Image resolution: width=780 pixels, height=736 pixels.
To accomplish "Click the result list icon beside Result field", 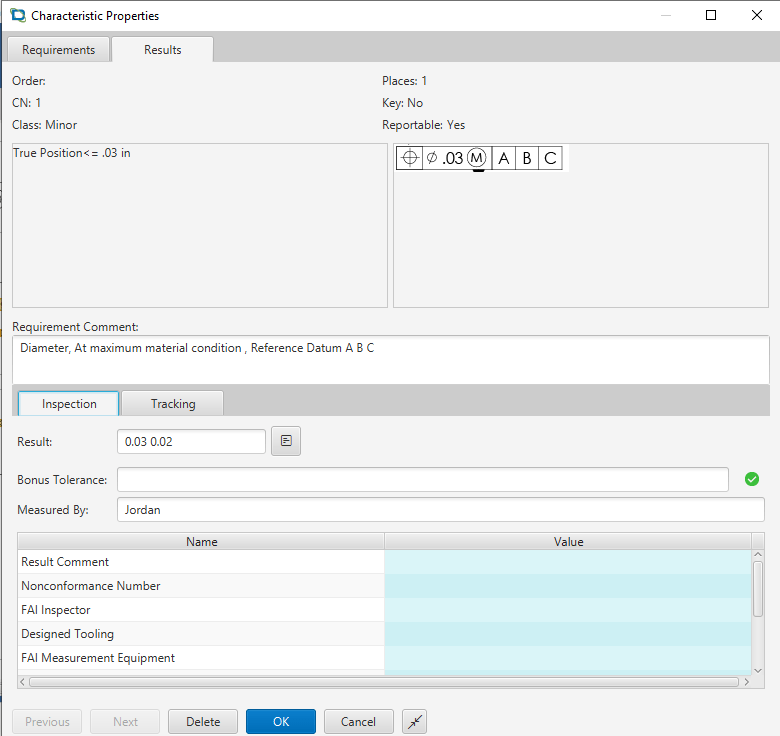I will coord(286,441).
